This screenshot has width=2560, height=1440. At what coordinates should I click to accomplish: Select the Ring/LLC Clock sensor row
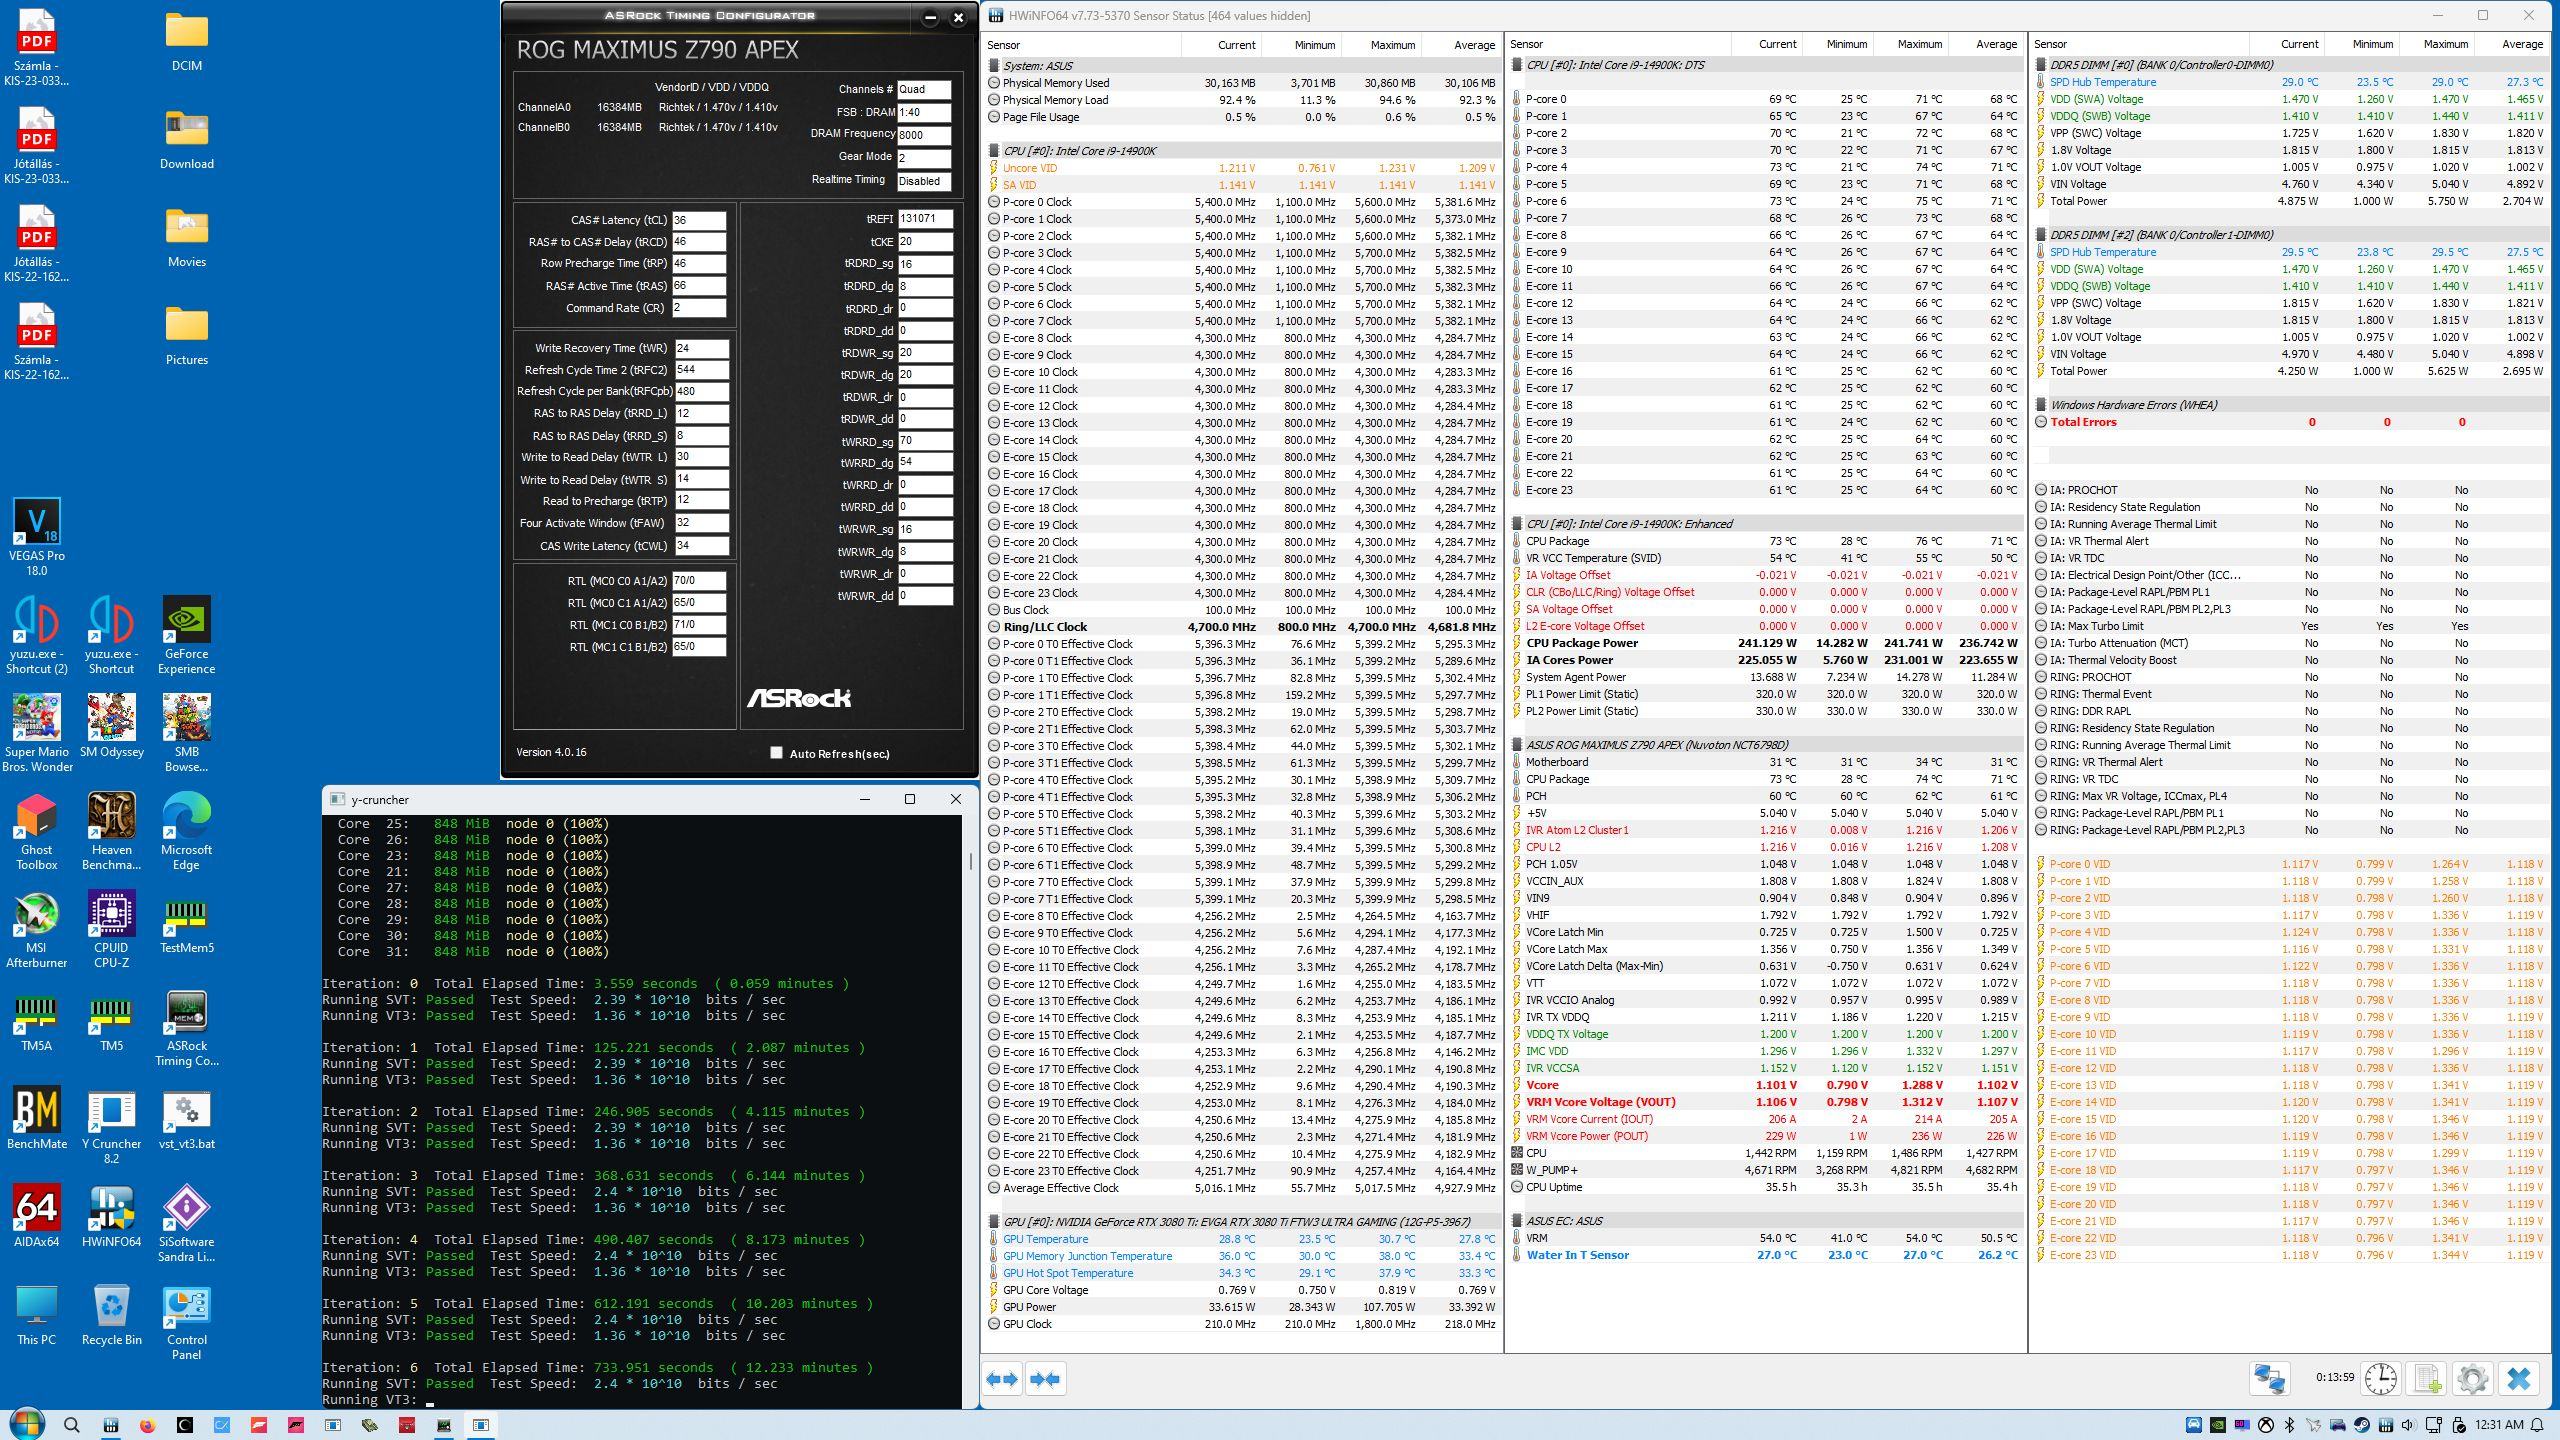tap(1242, 627)
